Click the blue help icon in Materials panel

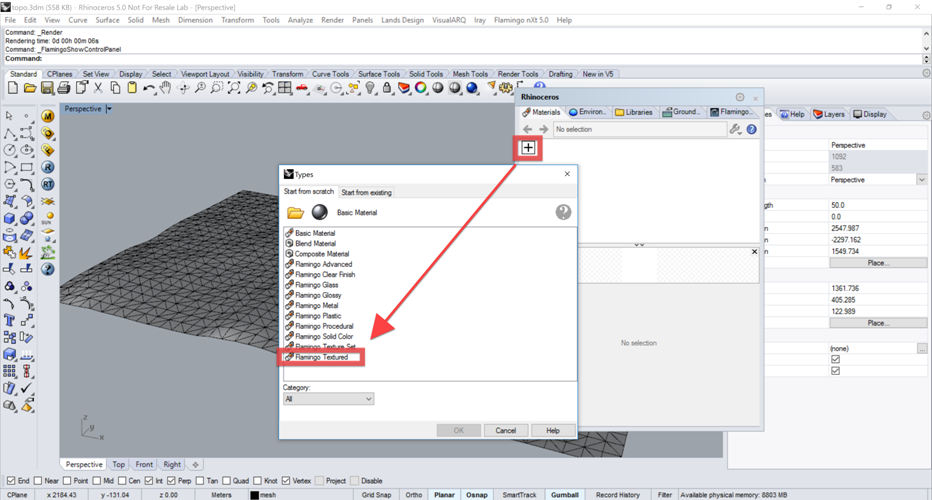tap(751, 129)
